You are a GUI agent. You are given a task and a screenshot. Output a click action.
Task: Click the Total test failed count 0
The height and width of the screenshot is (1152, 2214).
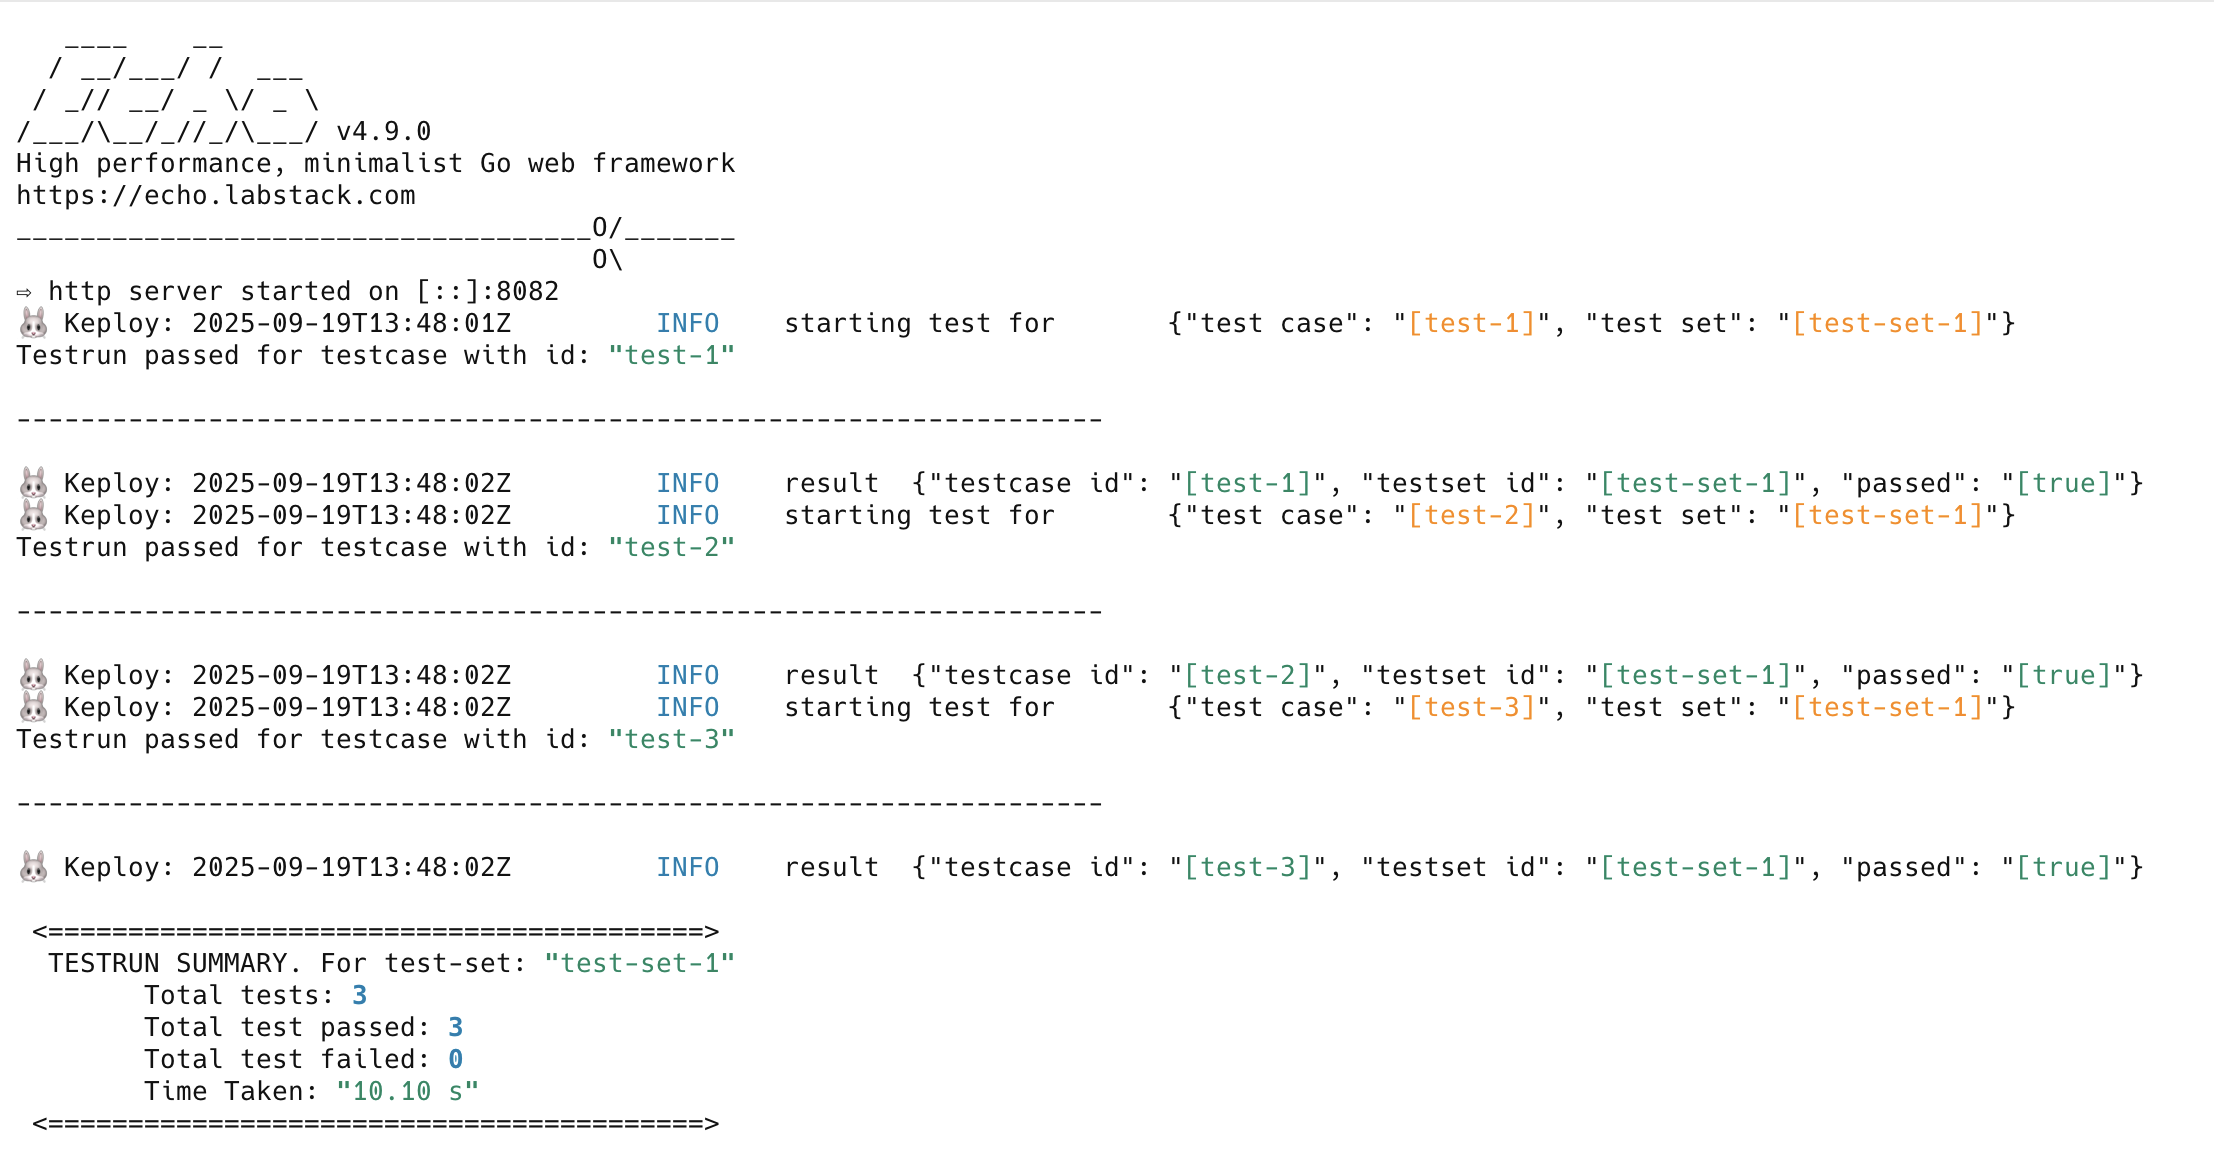click(455, 1059)
